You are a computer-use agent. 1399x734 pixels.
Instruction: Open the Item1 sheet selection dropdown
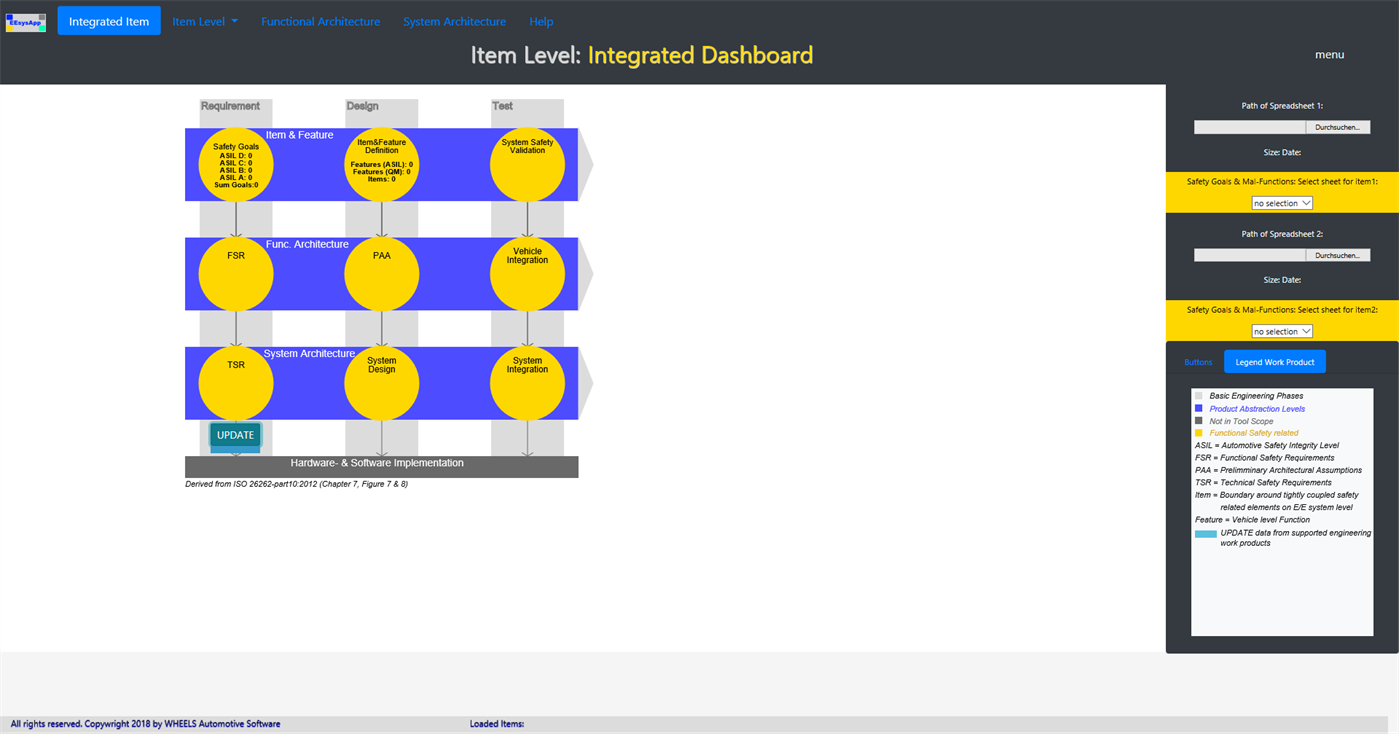(x=1282, y=203)
